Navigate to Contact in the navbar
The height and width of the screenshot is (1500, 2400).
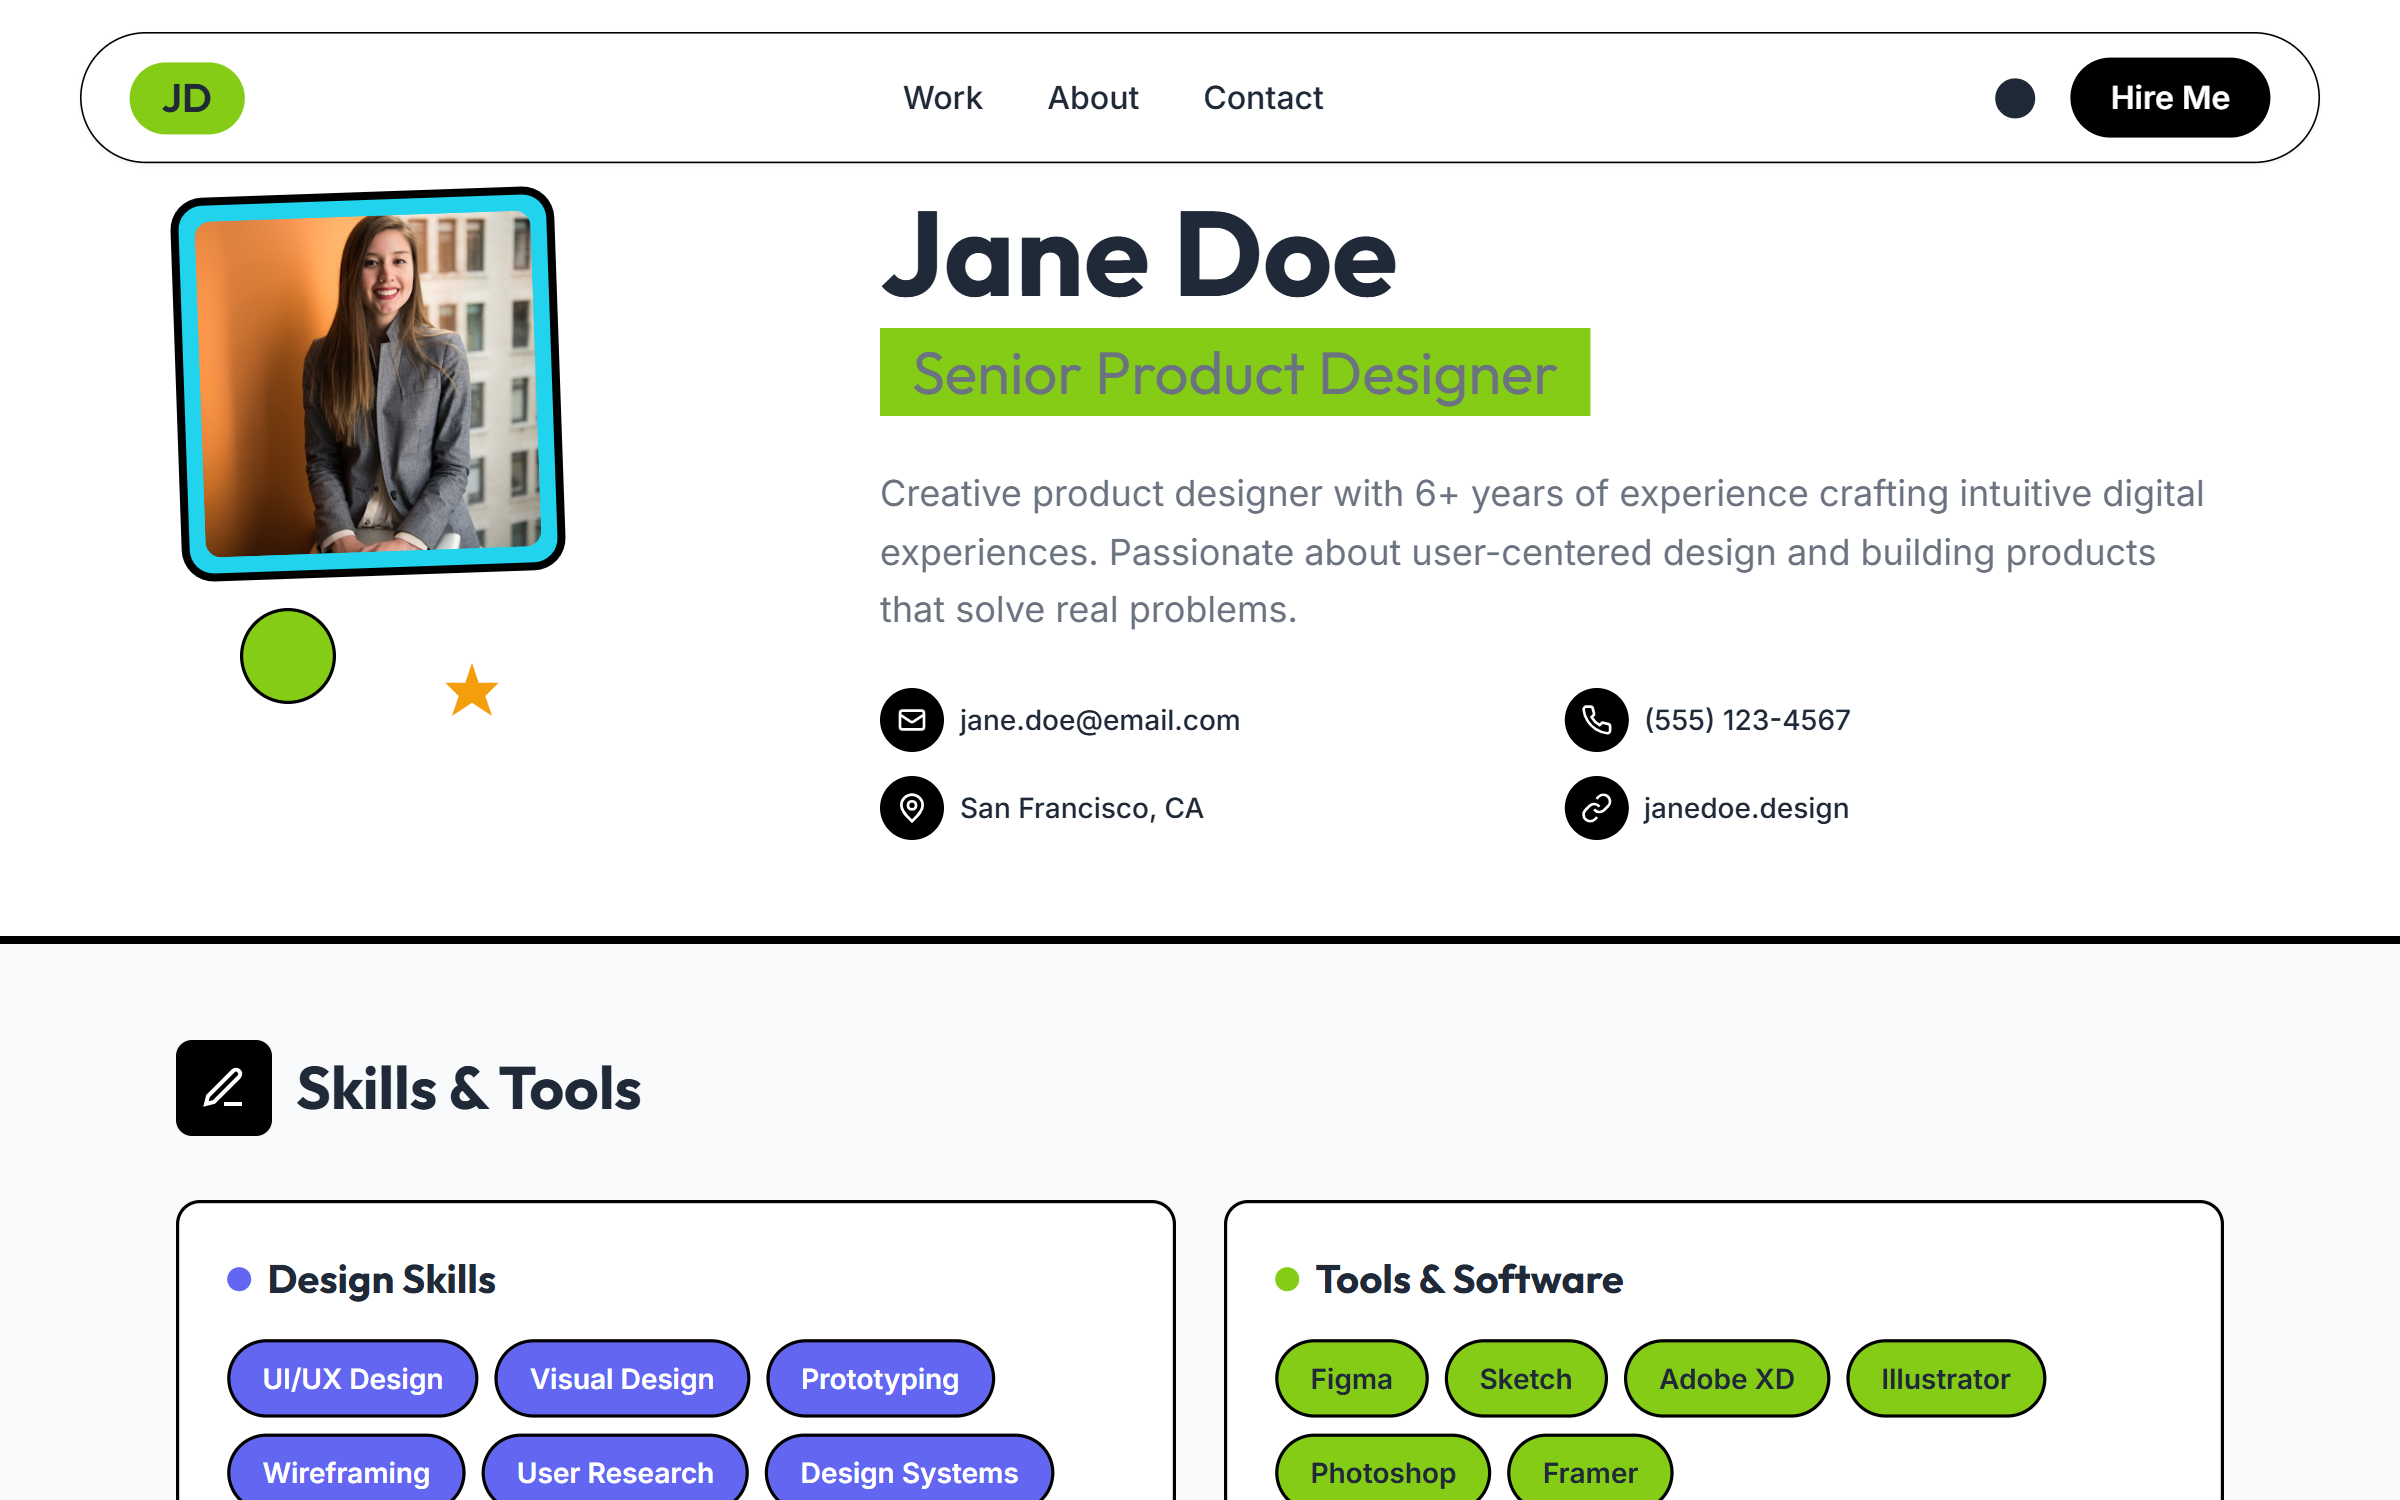(x=1263, y=98)
